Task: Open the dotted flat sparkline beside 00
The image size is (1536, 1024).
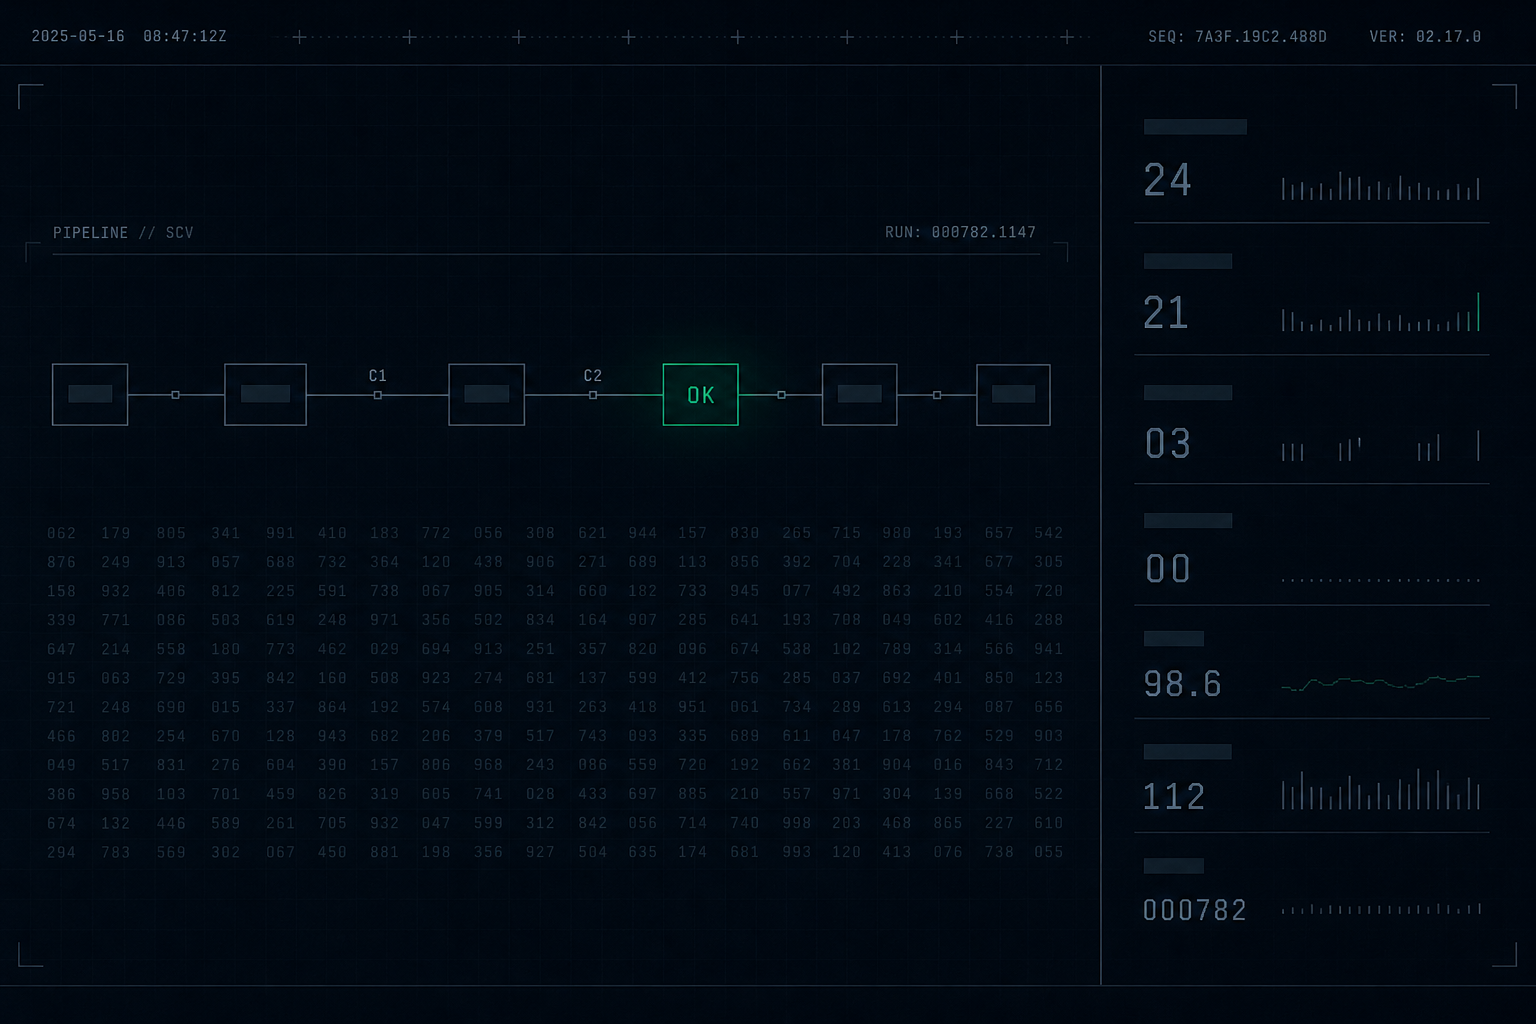Action: 1380,580
